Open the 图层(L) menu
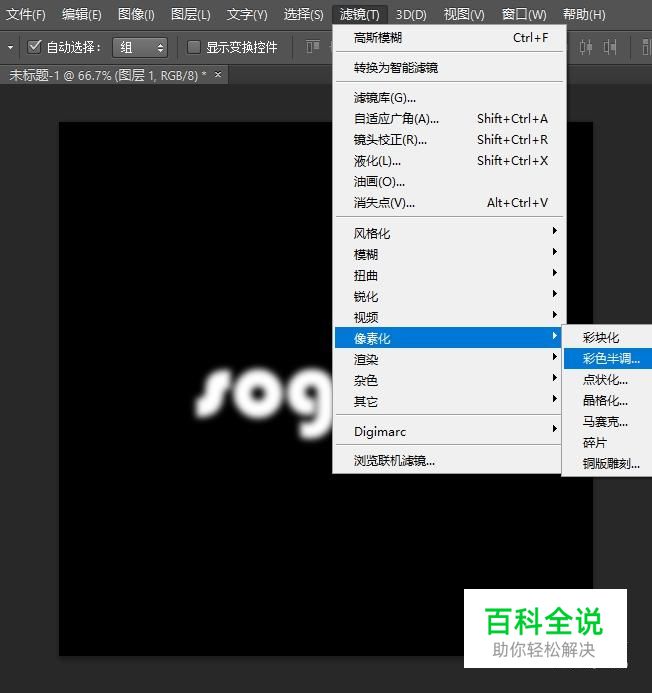Screen dimensions: 652x693 pyautogui.click(x=191, y=15)
